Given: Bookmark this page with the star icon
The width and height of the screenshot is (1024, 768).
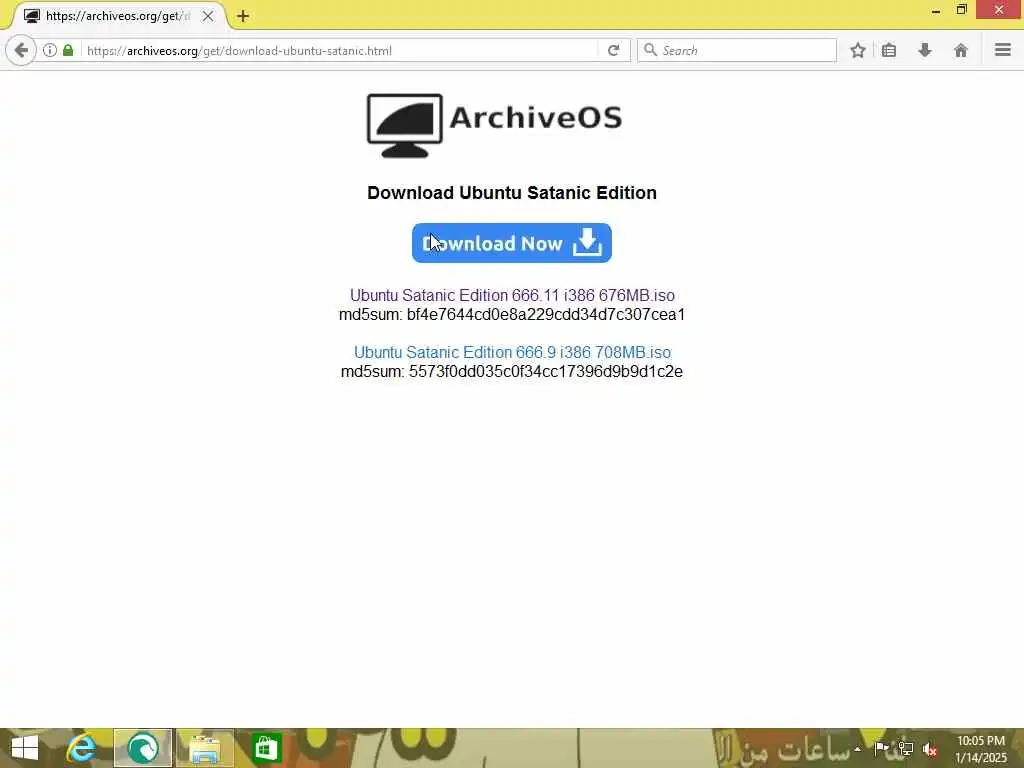Looking at the screenshot, I should coord(858,50).
